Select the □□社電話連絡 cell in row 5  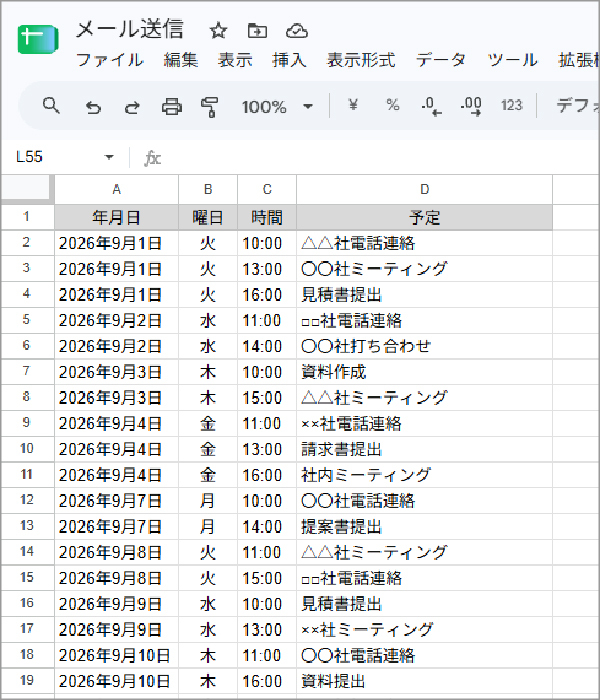pos(425,321)
